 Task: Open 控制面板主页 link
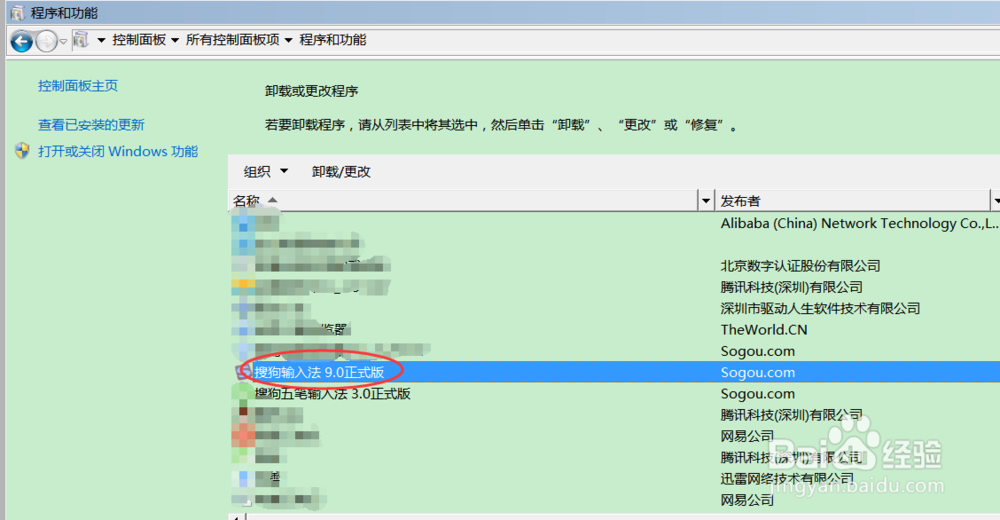pyautogui.click(x=78, y=86)
